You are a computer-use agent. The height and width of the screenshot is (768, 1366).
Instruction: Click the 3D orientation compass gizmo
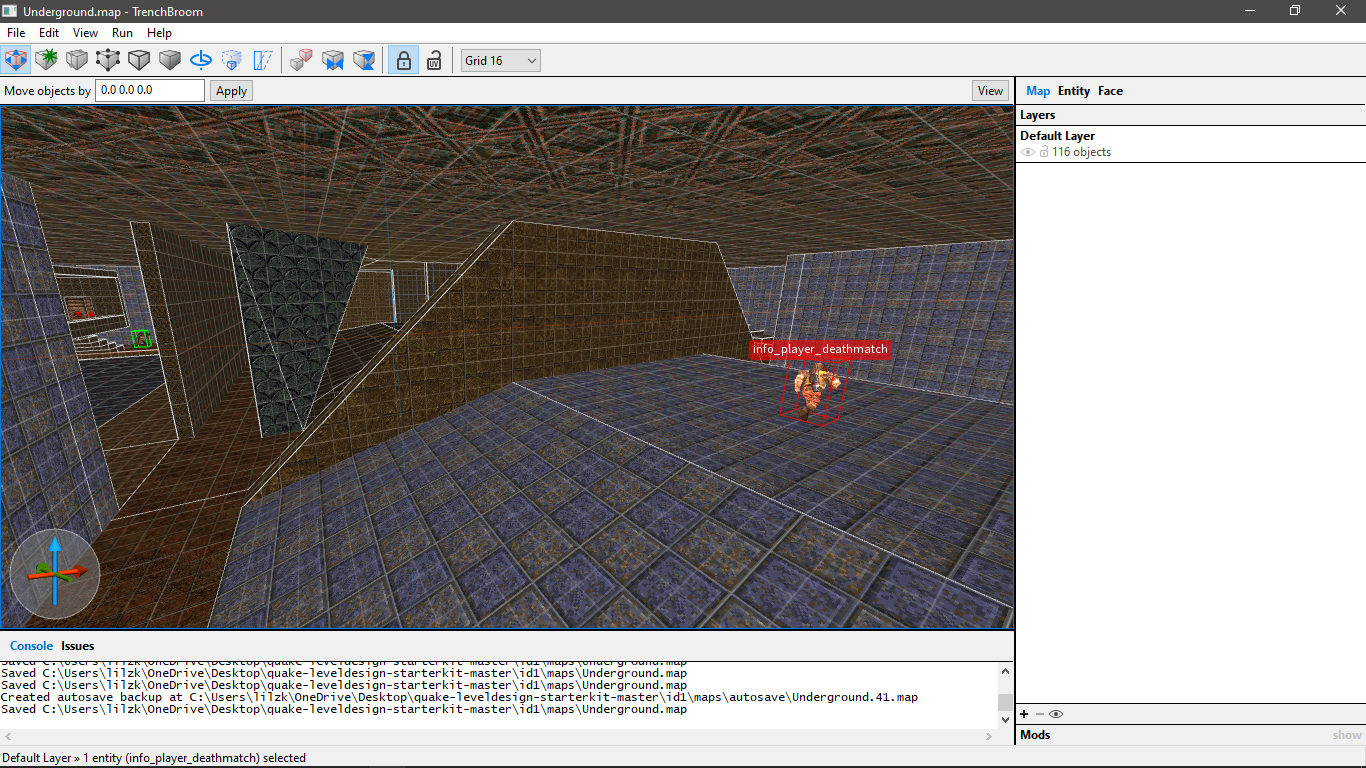tap(55, 573)
